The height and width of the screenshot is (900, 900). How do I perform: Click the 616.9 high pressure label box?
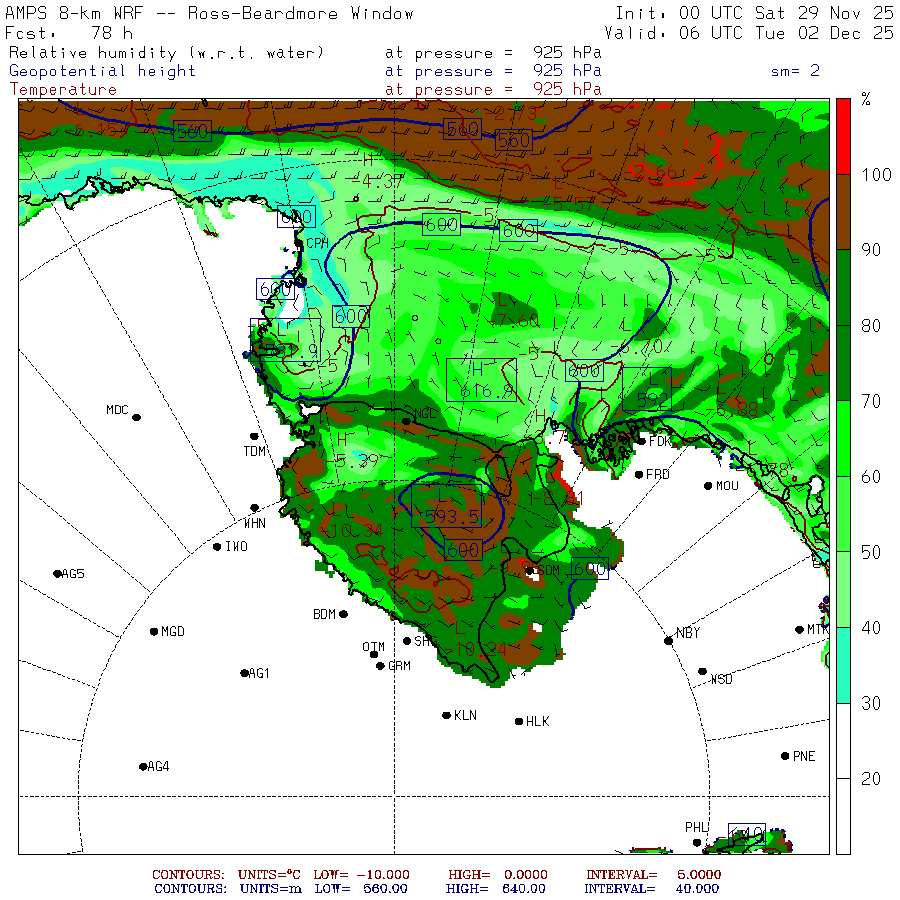tap(481, 379)
